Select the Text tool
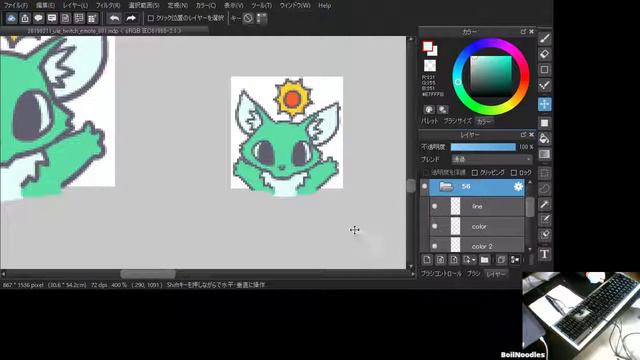Viewport: 640px width, 360px height. pos(544,254)
